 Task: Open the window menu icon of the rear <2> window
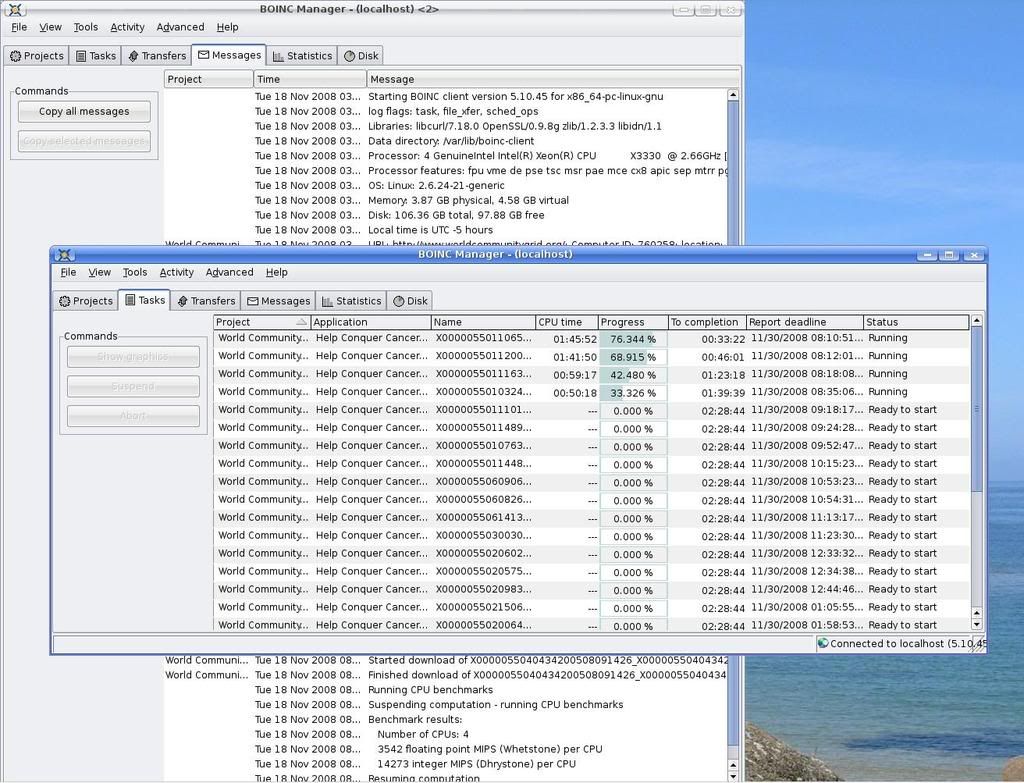tap(15, 9)
